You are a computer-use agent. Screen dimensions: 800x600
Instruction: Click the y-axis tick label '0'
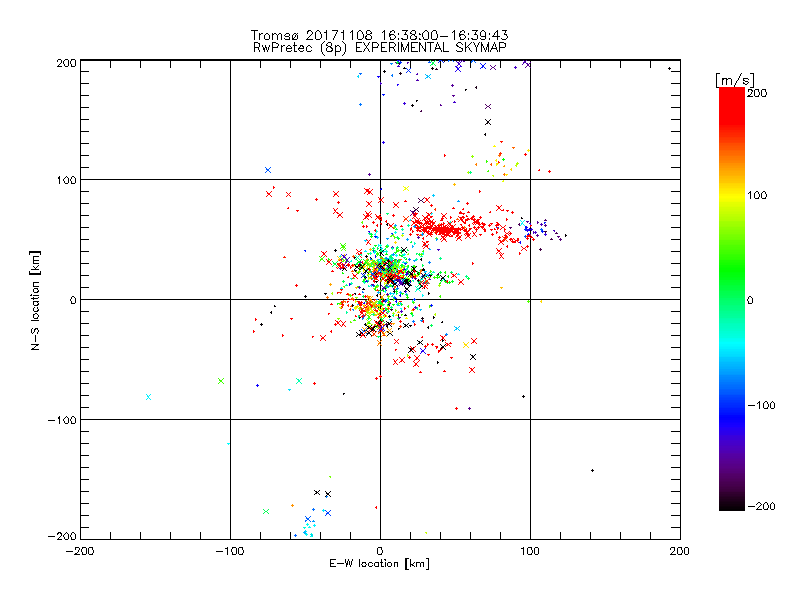coord(73,300)
